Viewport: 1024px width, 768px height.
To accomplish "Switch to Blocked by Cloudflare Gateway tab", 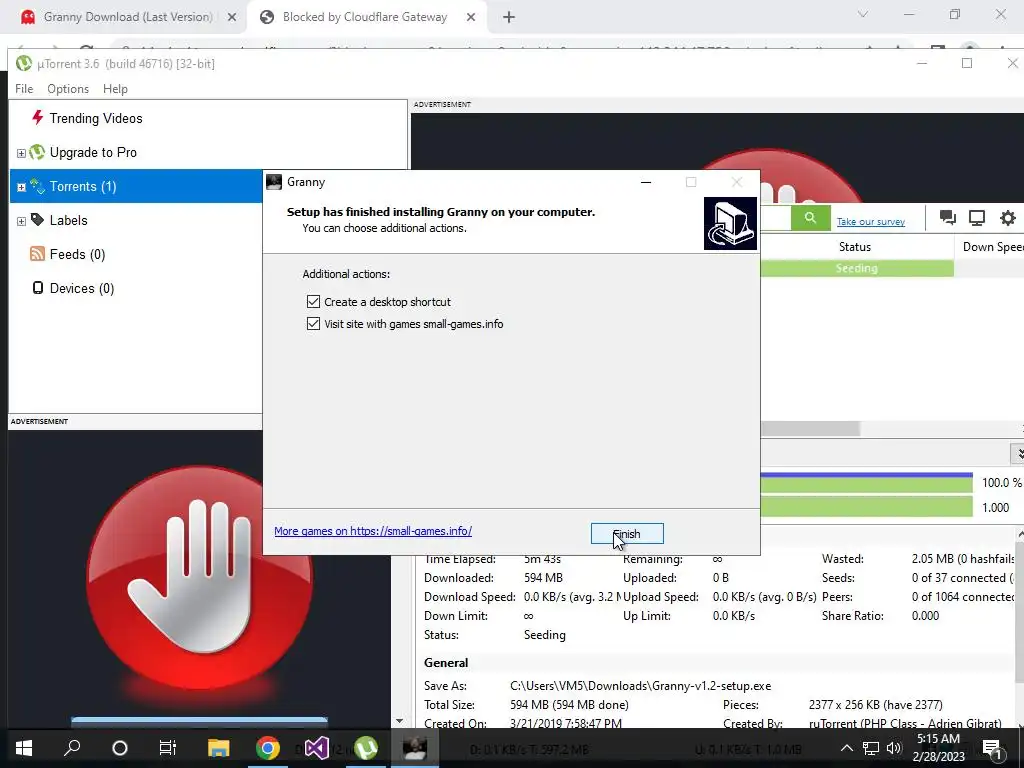I will pos(364,17).
